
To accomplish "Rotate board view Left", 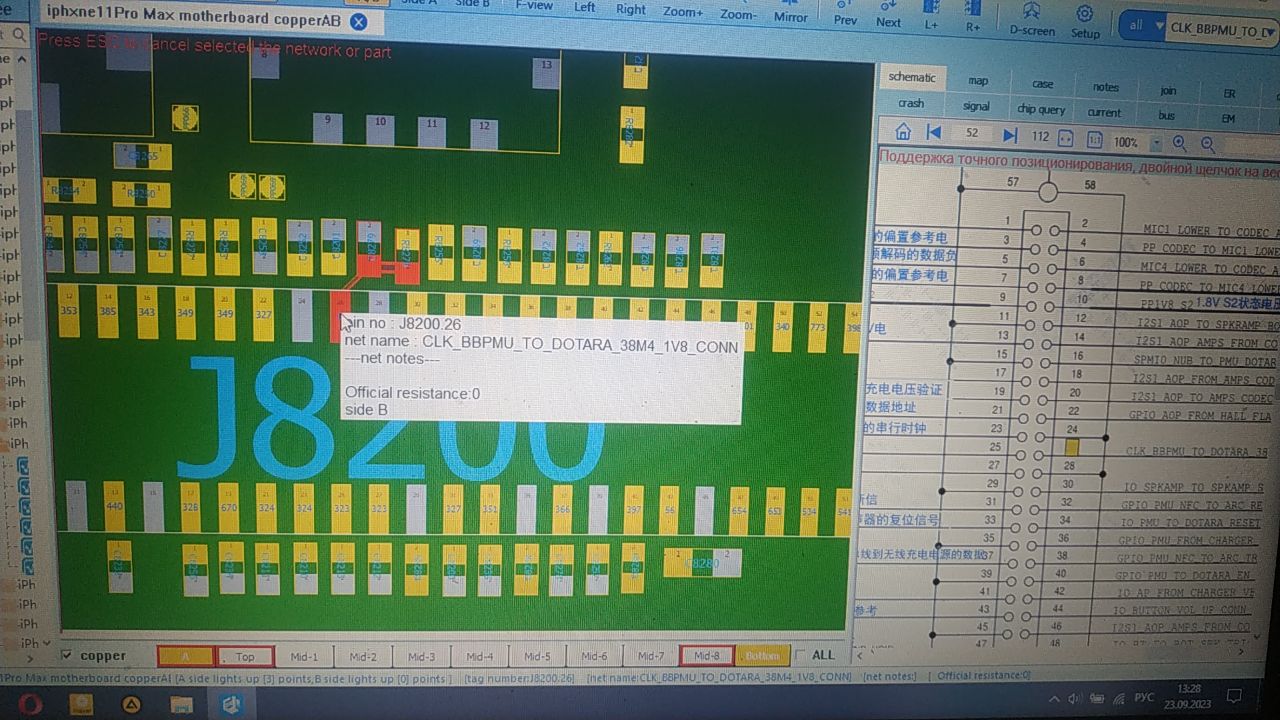I will pyautogui.click(x=585, y=7).
